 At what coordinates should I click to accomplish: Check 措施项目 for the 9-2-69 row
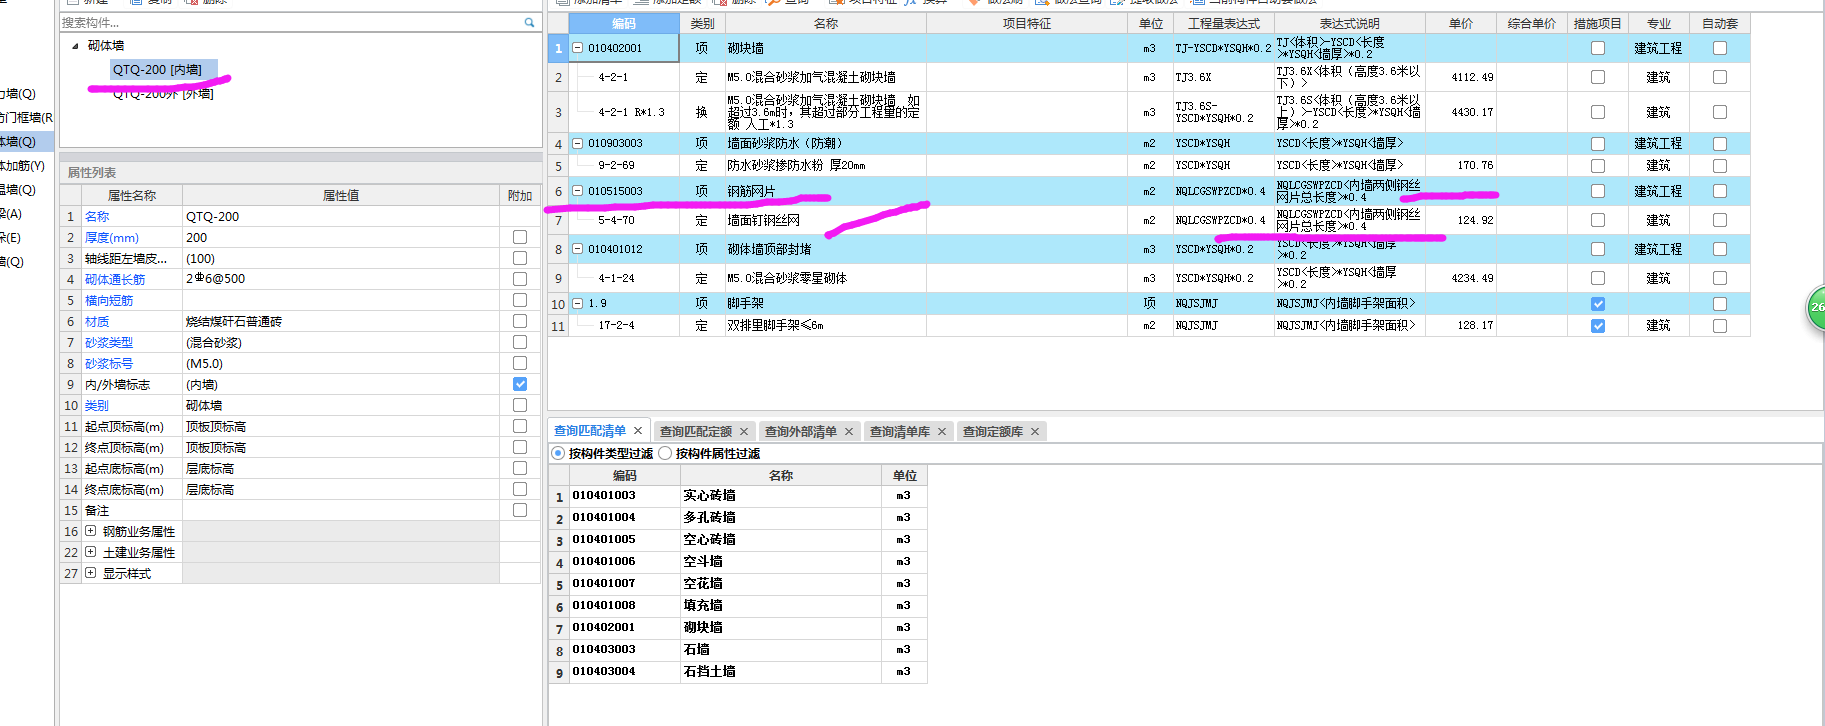tap(1598, 166)
